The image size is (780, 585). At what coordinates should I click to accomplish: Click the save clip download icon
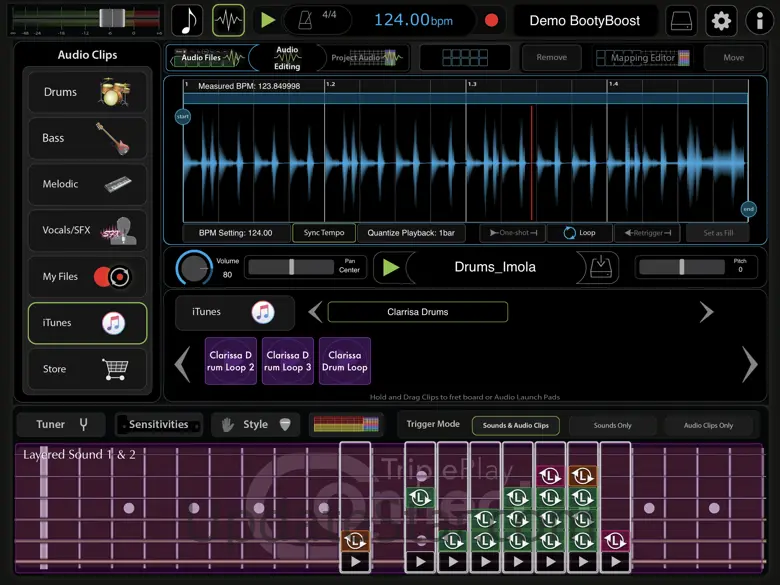tap(600, 268)
